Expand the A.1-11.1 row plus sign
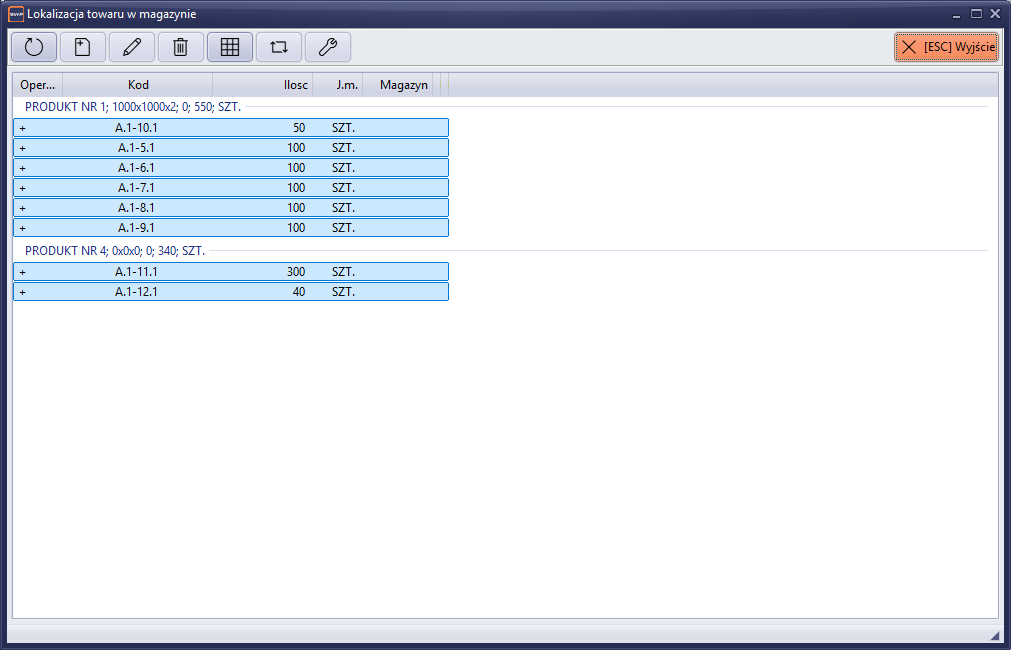This screenshot has height=650, width=1011. [x=22, y=272]
